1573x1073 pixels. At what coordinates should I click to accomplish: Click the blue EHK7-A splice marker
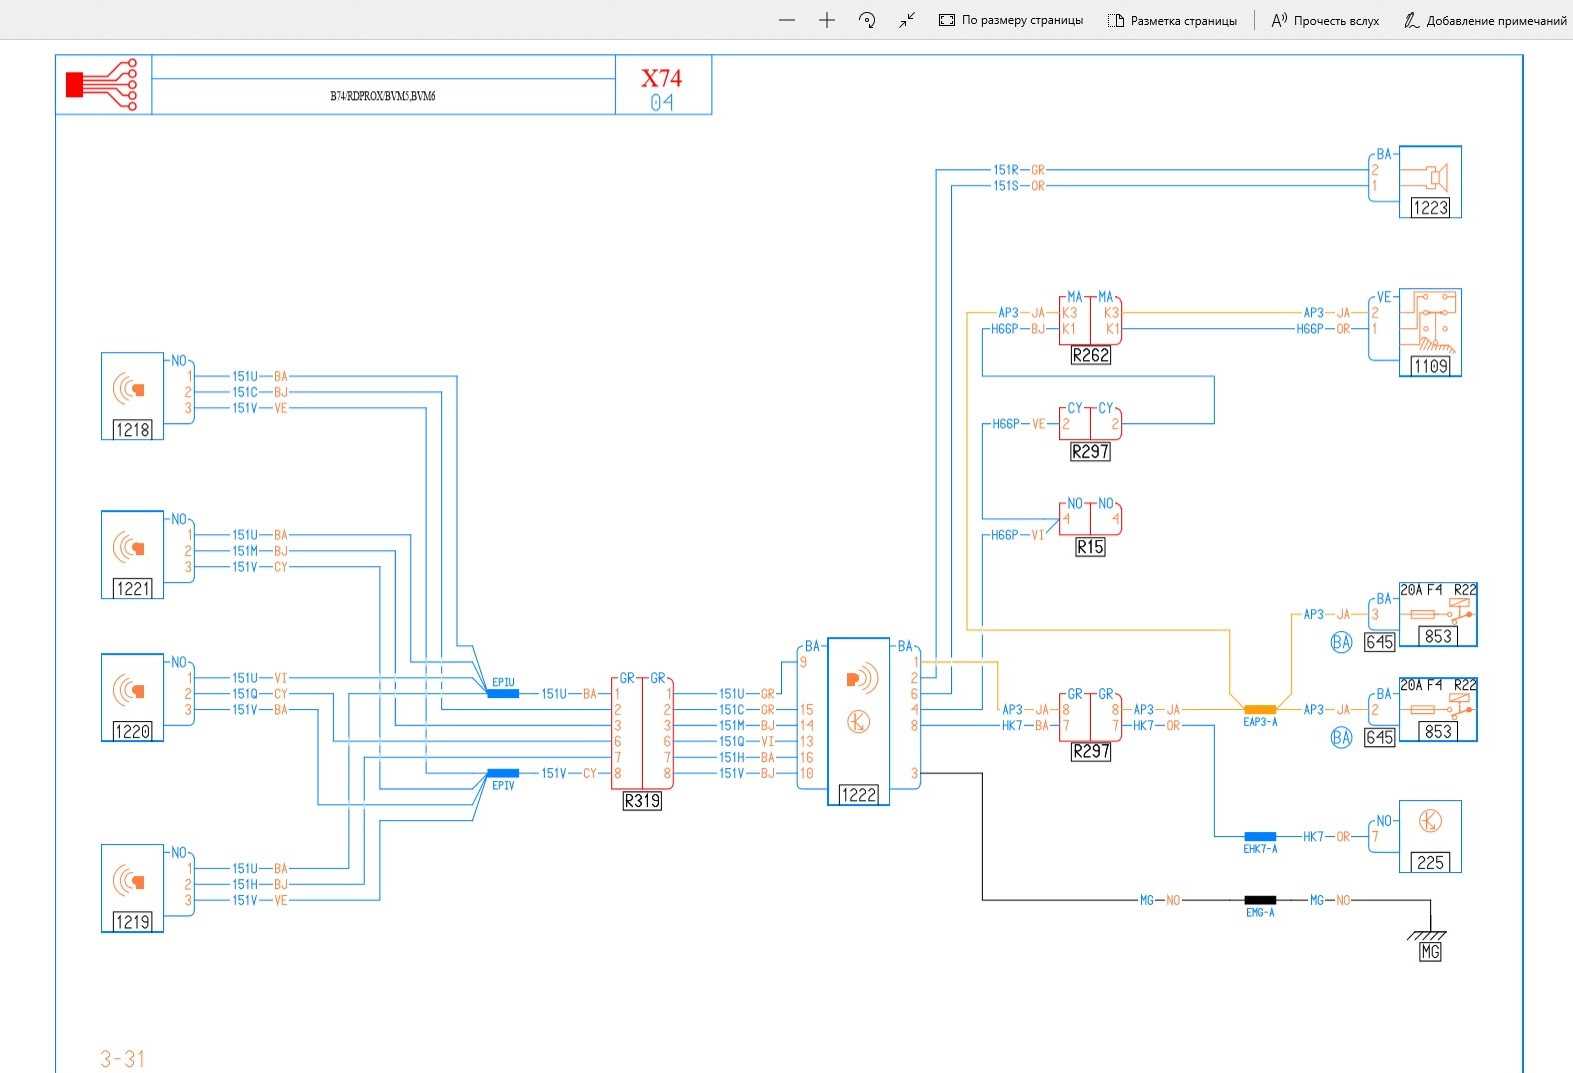click(x=1260, y=836)
